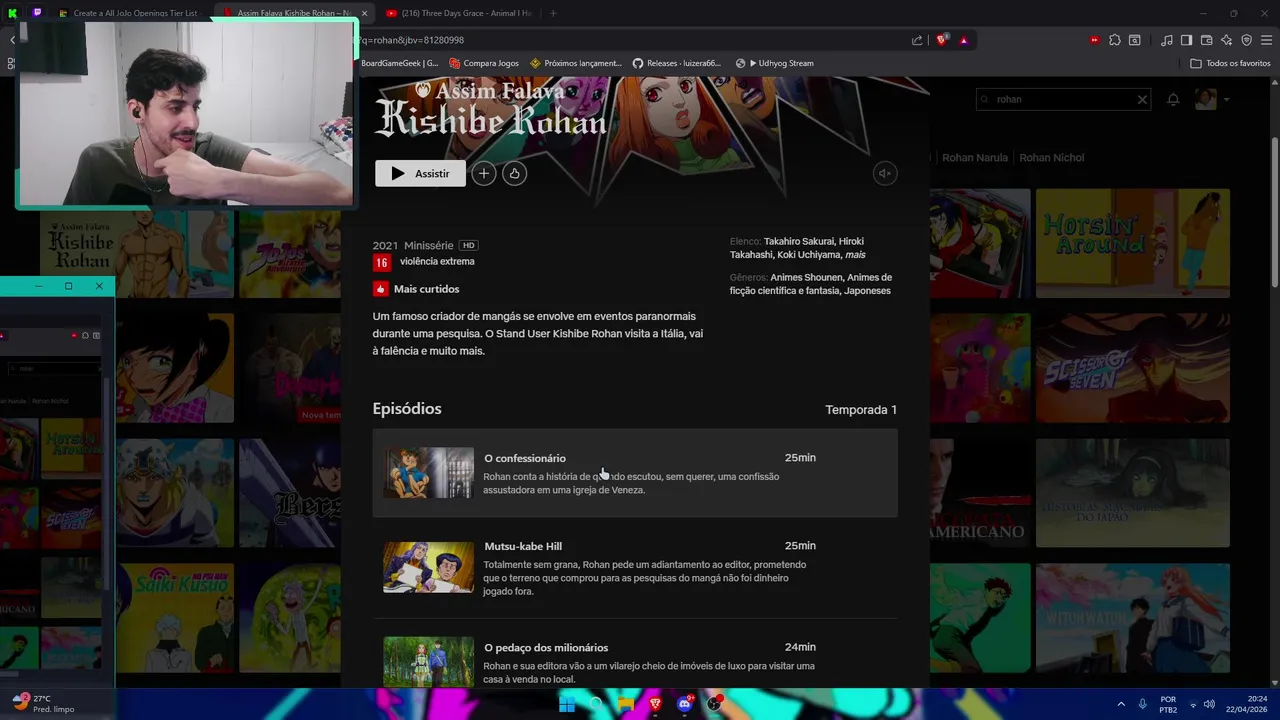Clear the rohan search with the X icon
Image resolution: width=1280 pixels, height=720 pixels.
pos(1142,99)
